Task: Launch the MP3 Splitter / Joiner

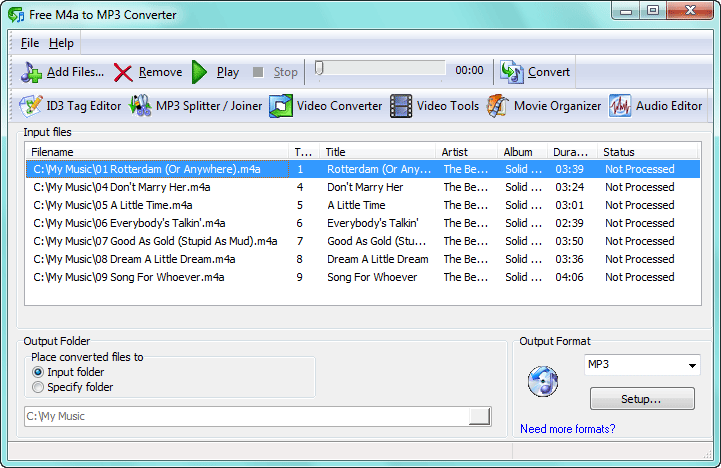Action: (195, 106)
